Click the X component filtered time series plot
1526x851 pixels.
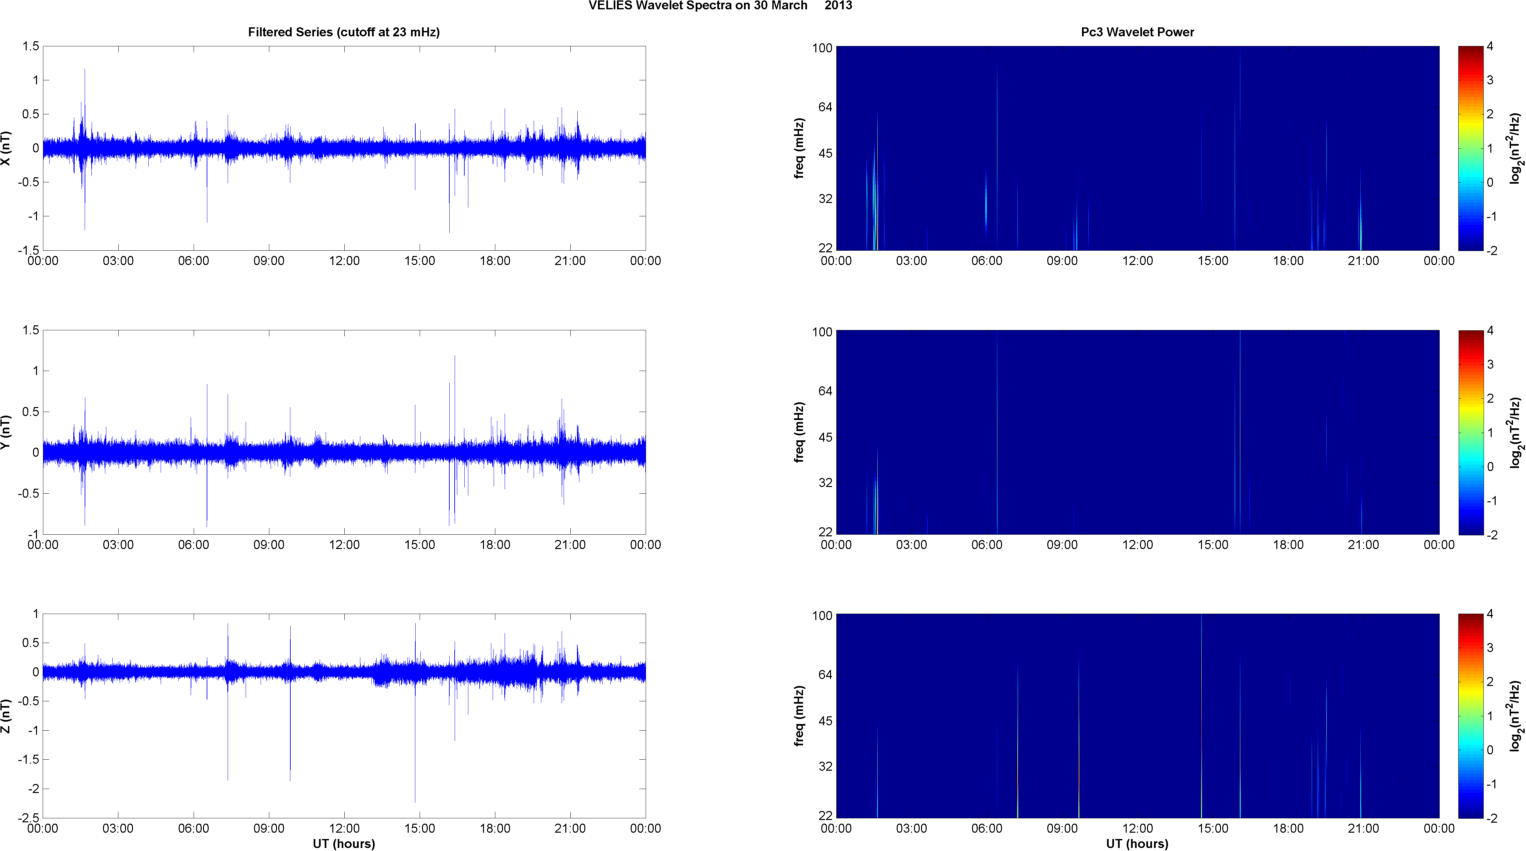[344, 148]
